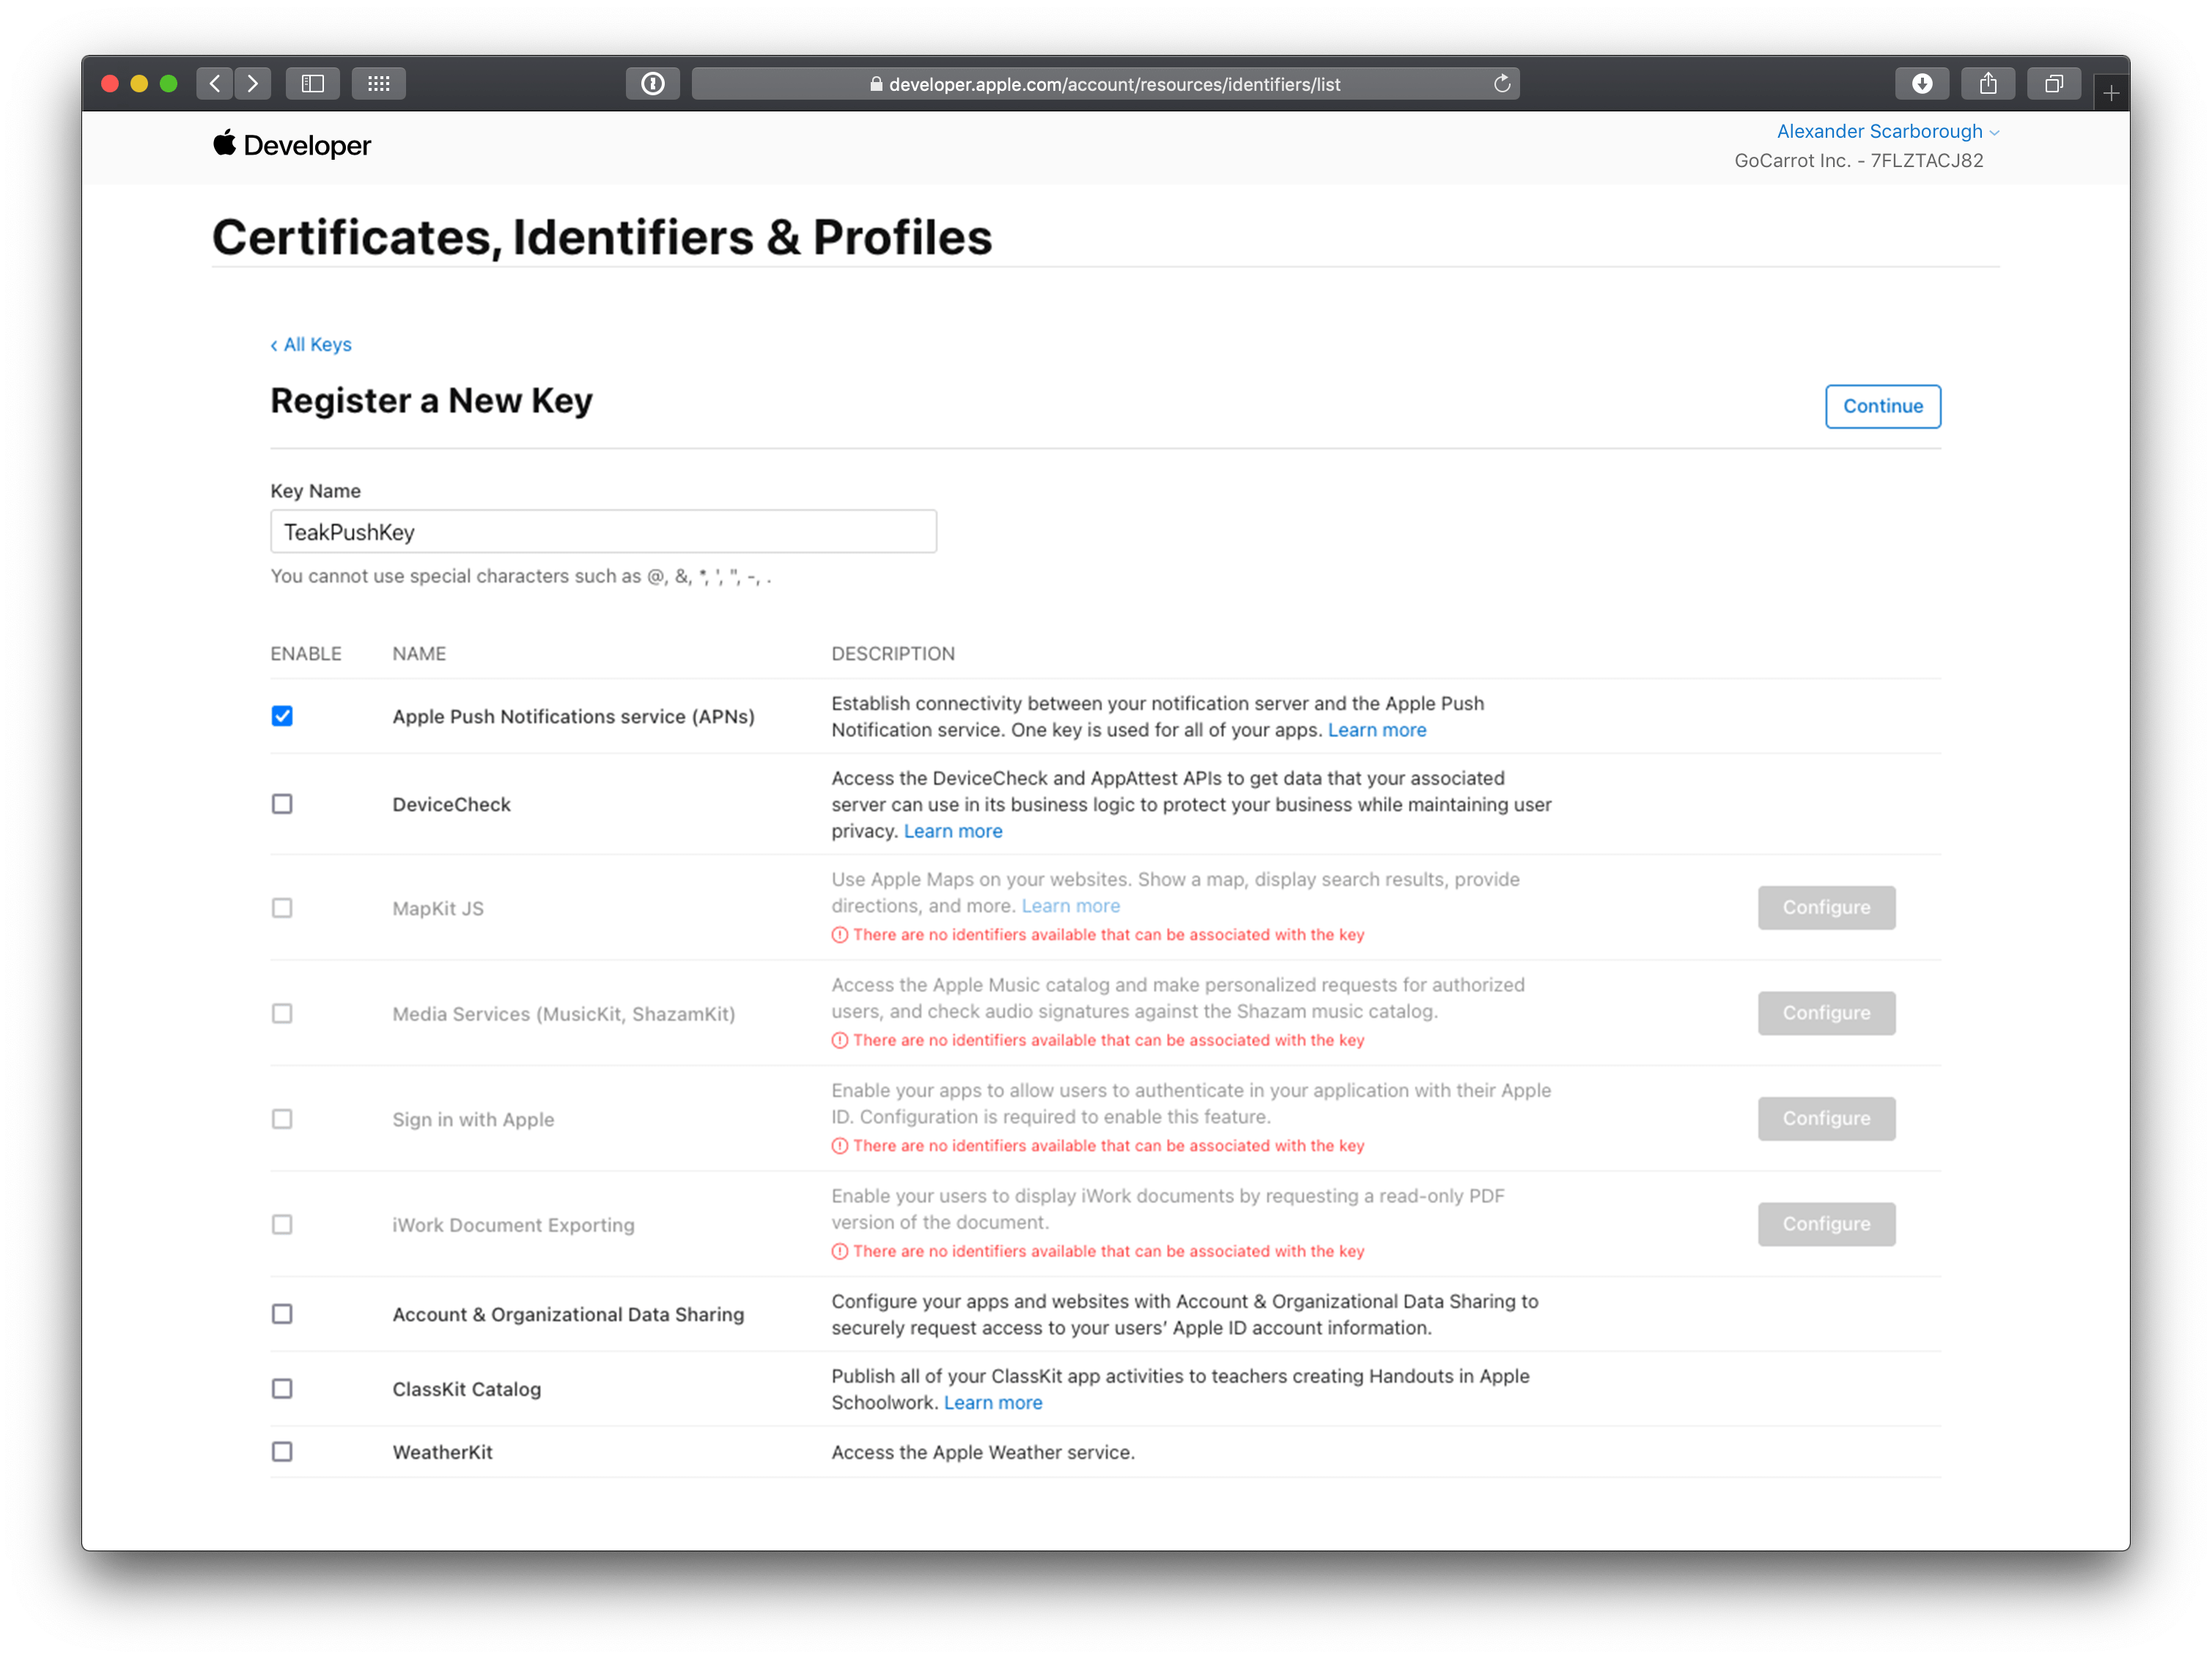The width and height of the screenshot is (2212, 1659).
Task: Show the tab overview
Action: (x=2054, y=84)
